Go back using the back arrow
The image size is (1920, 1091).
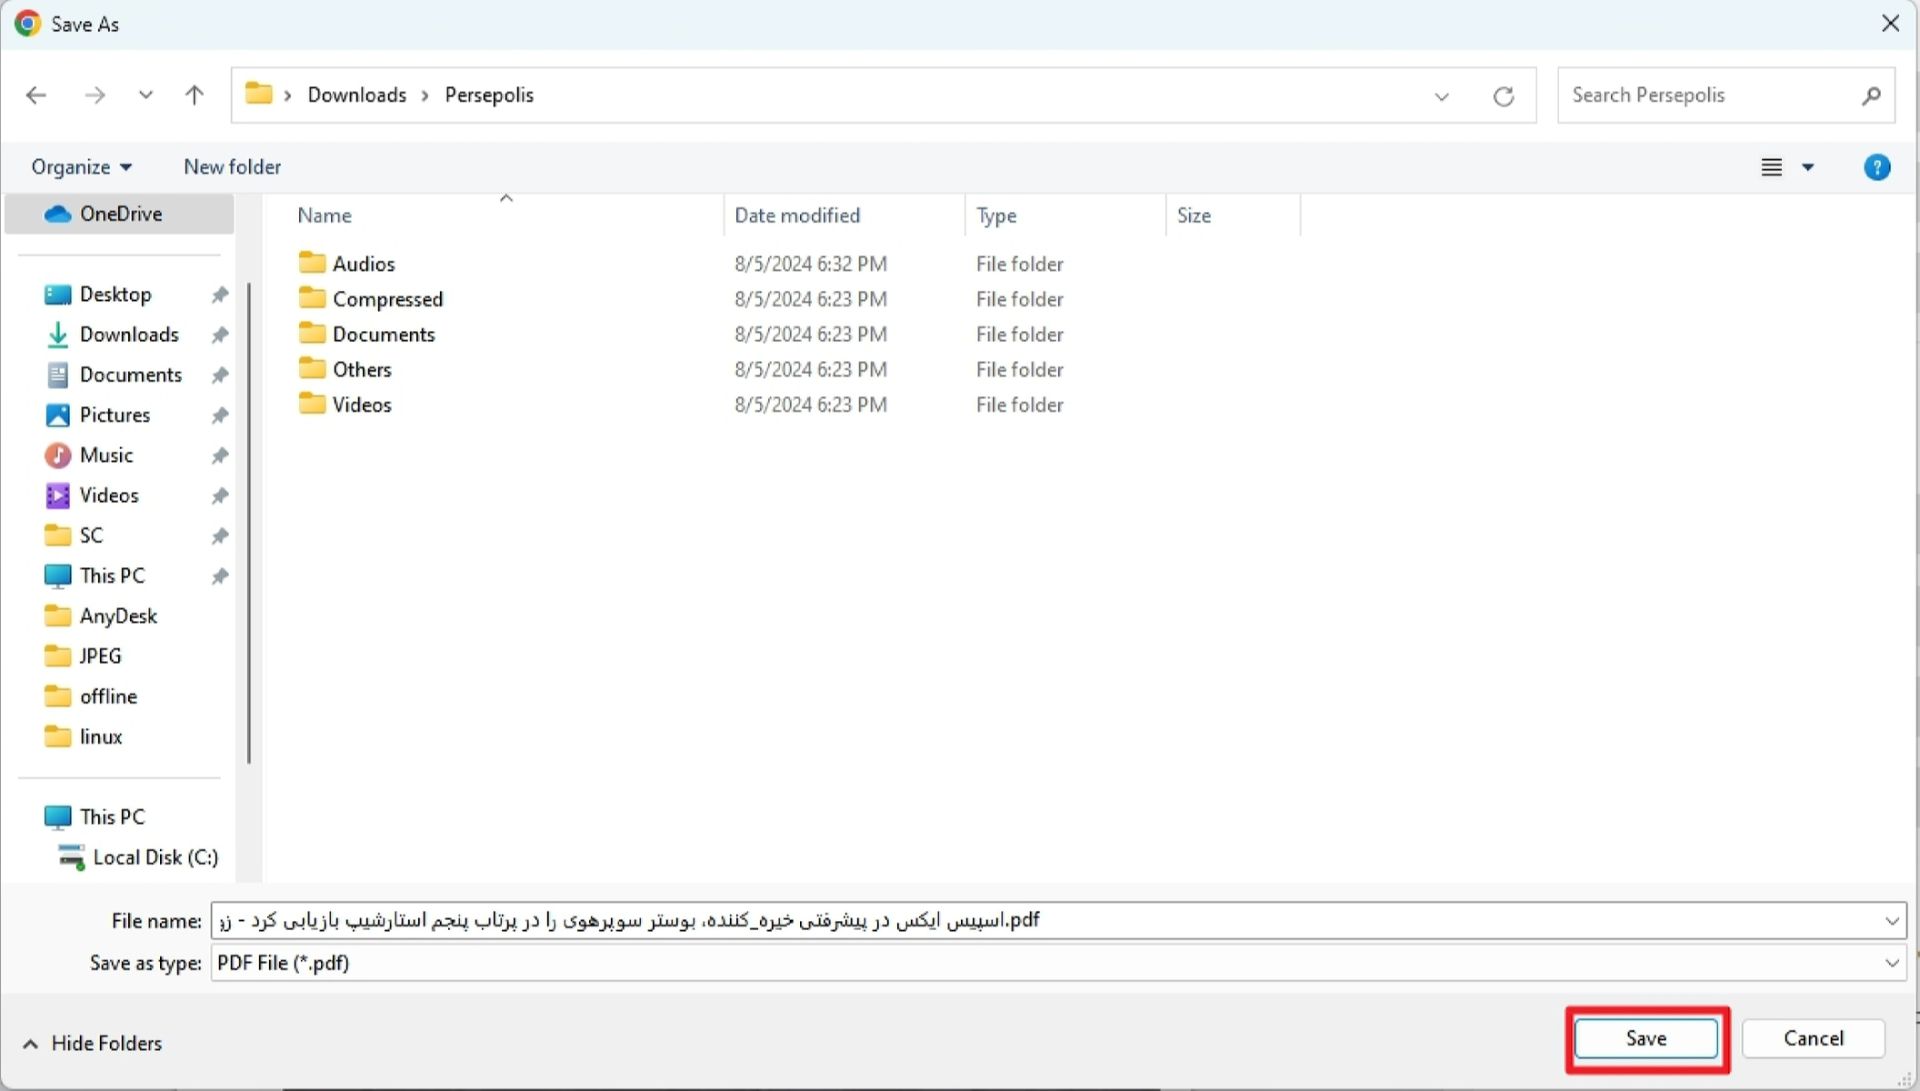click(36, 95)
